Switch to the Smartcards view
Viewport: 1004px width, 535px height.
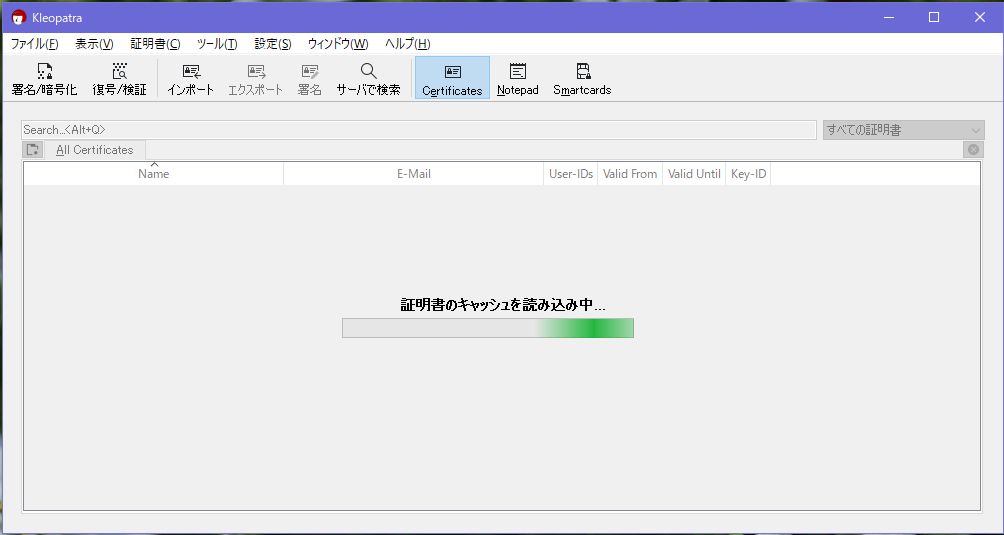pos(582,78)
